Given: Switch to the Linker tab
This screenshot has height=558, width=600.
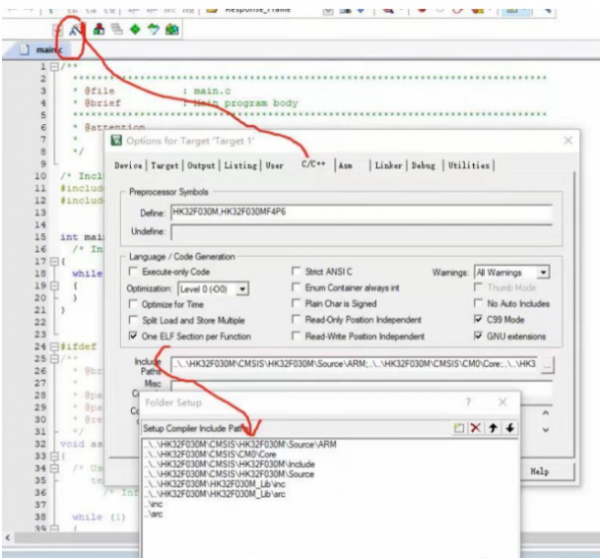Looking at the screenshot, I should point(388,165).
